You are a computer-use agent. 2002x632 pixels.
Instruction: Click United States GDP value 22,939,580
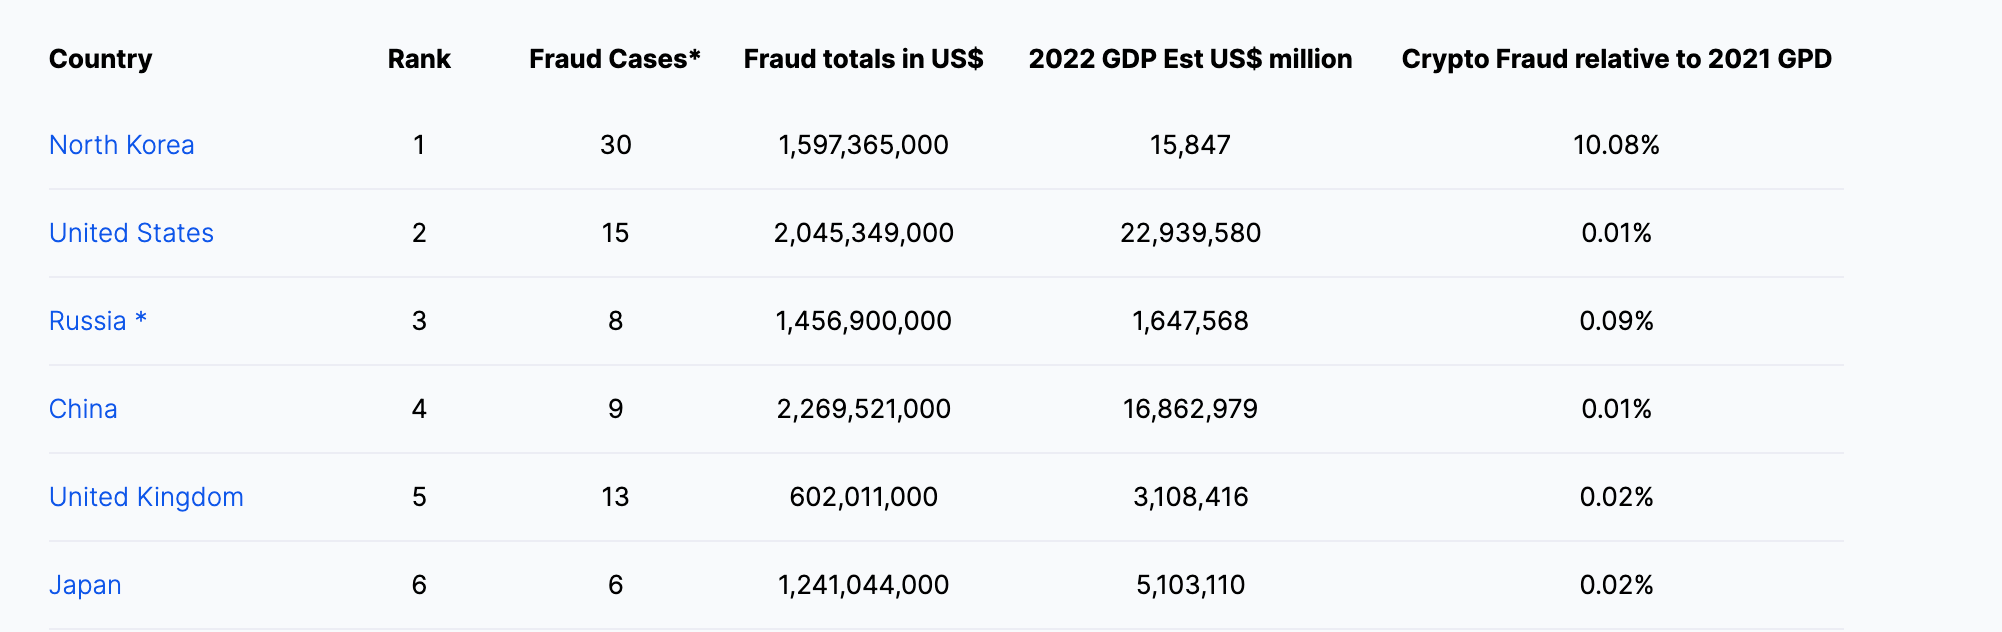(1190, 233)
